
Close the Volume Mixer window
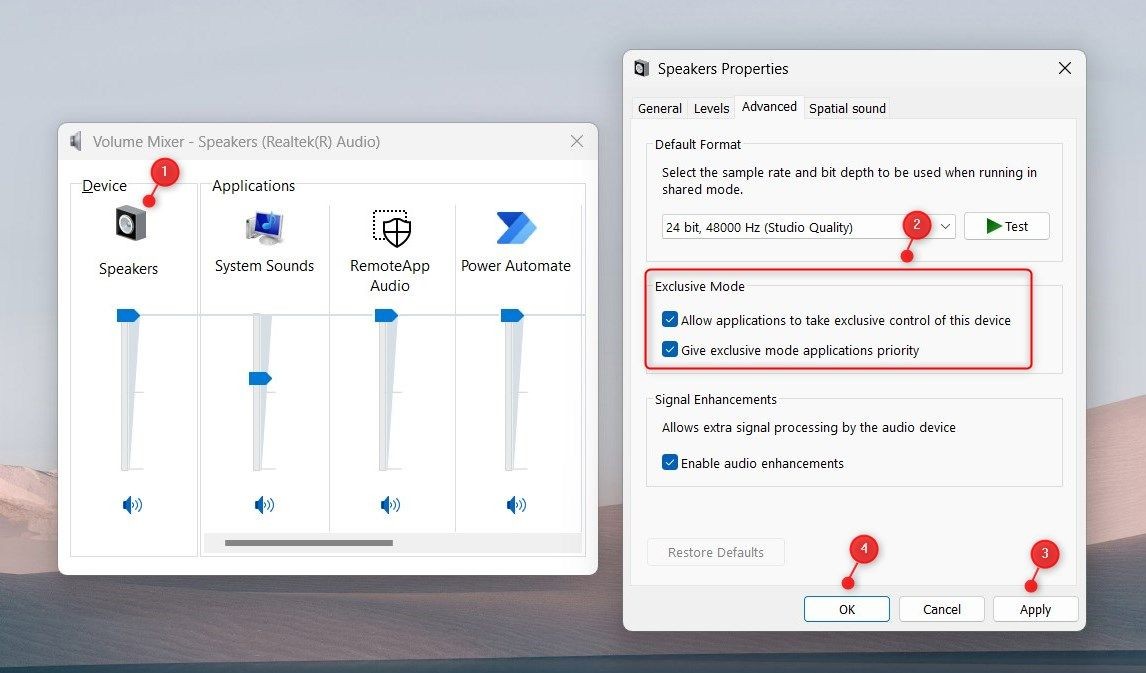pyautogui.click(x=577, y=141)
